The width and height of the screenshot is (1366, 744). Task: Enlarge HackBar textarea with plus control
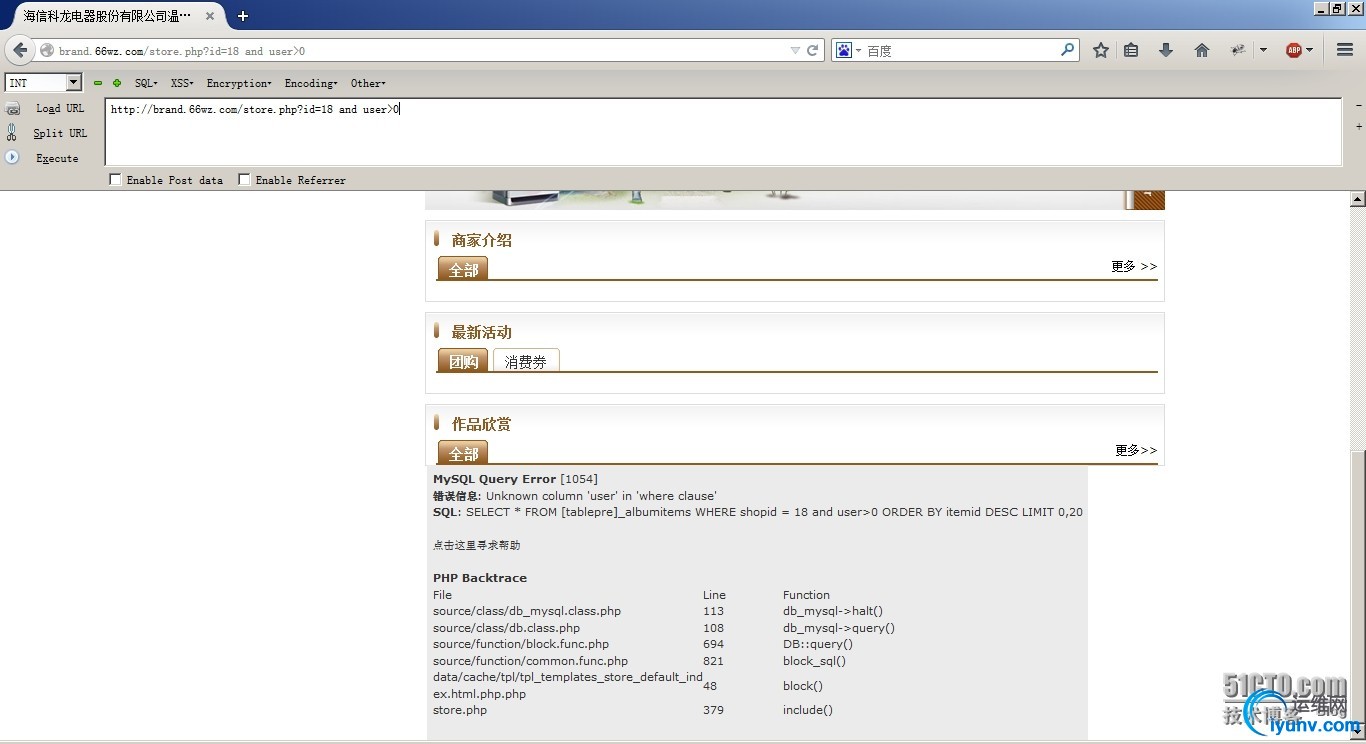[1358, 127]
